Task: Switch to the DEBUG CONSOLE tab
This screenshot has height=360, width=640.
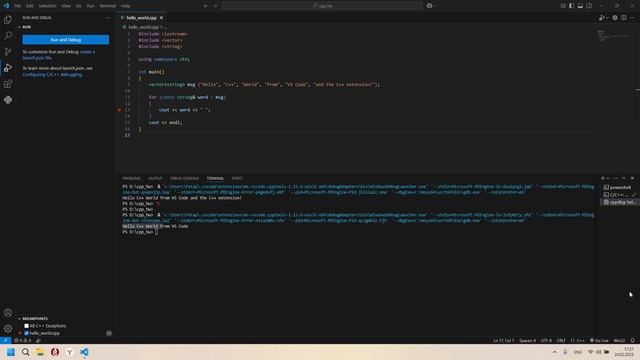Action: [184, 178]
